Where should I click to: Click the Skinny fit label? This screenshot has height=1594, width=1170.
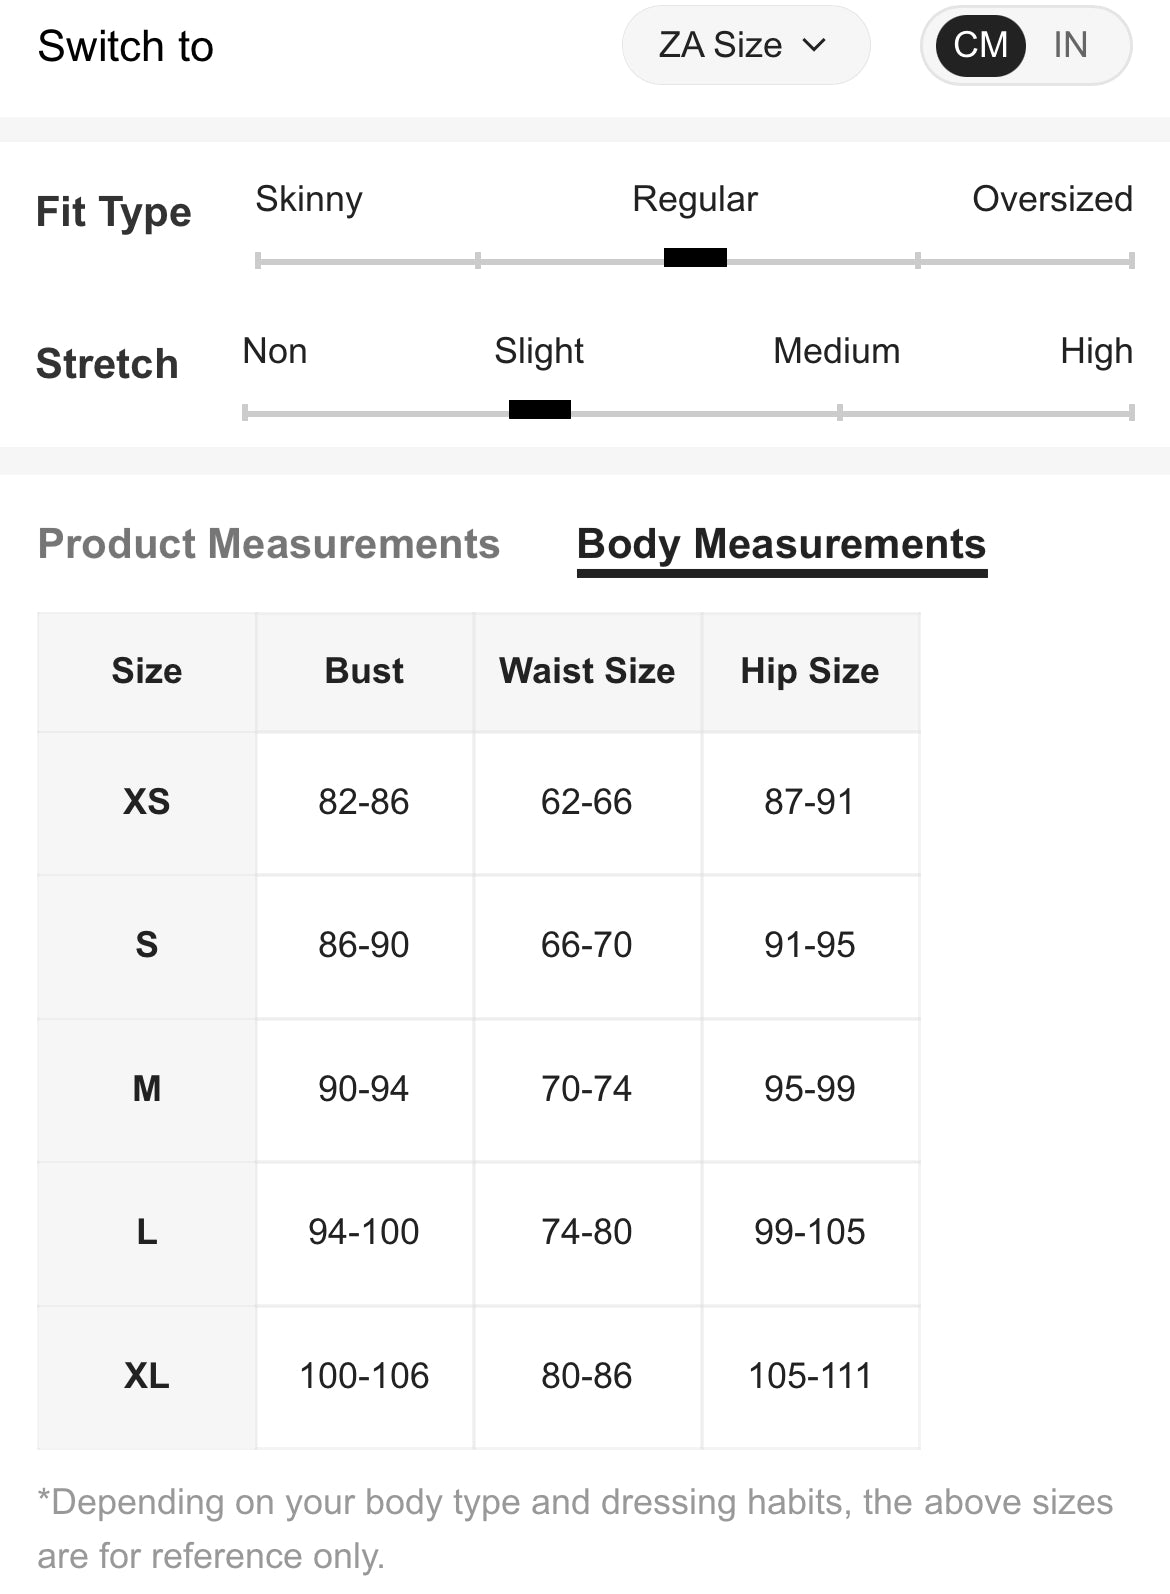tap(309, 199)
